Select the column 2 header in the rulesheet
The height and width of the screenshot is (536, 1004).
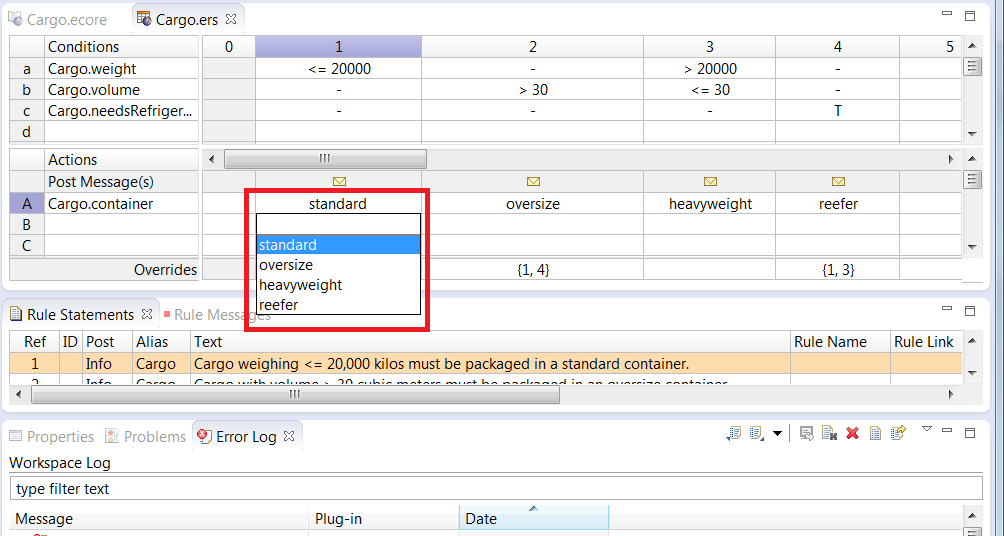click(533, 47)
